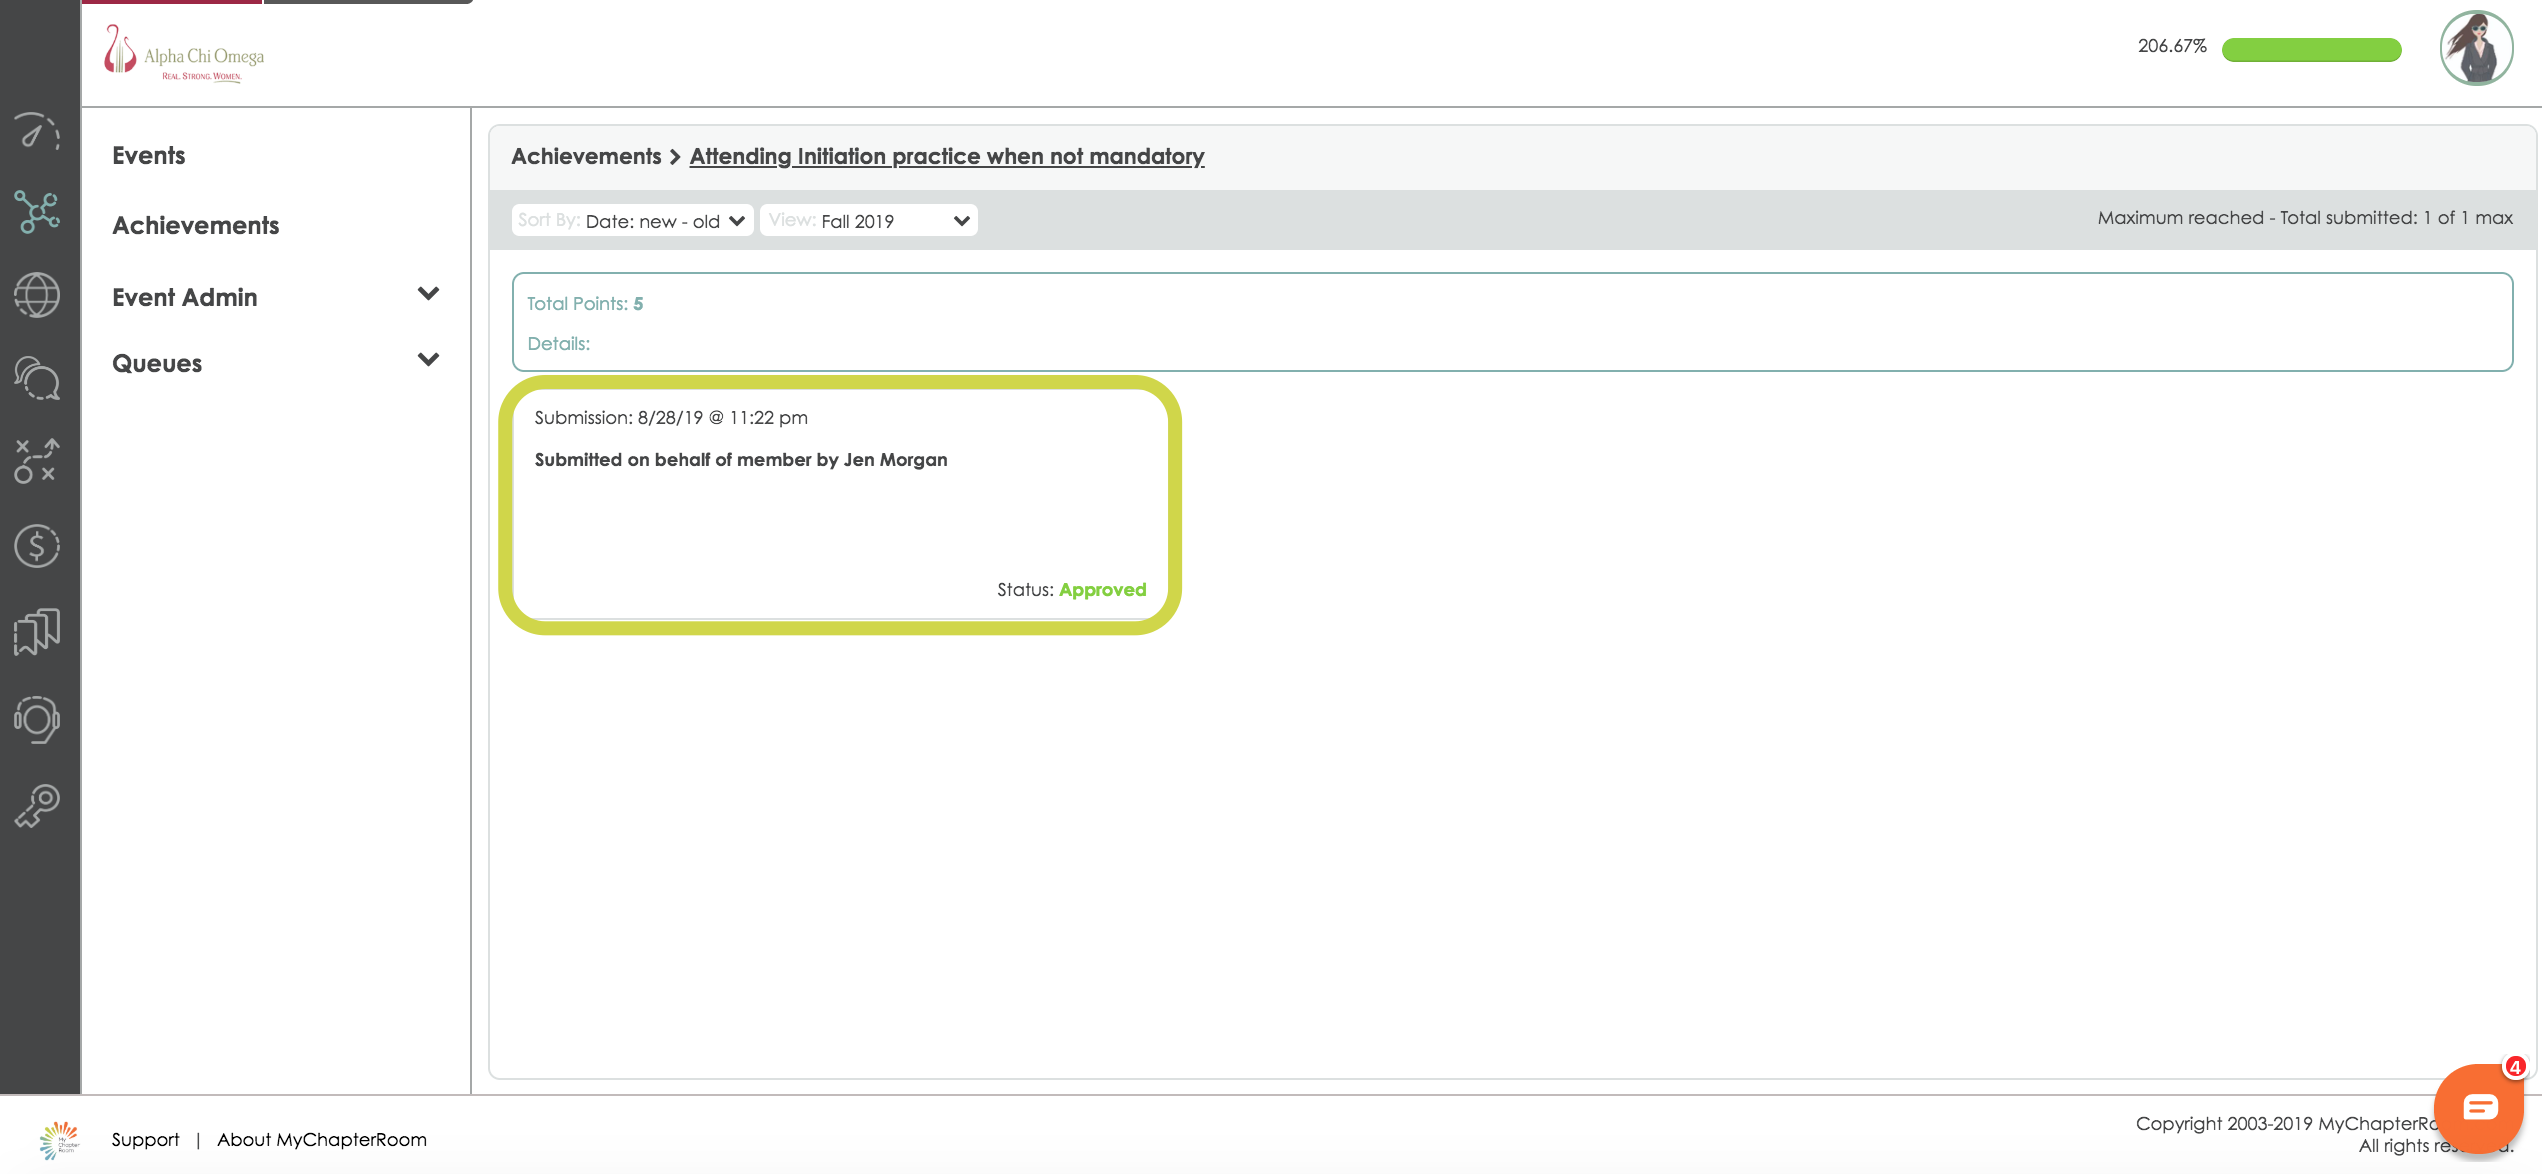Click the Support footer link
The image size is (2542, 1174).
click(145, 1140)
